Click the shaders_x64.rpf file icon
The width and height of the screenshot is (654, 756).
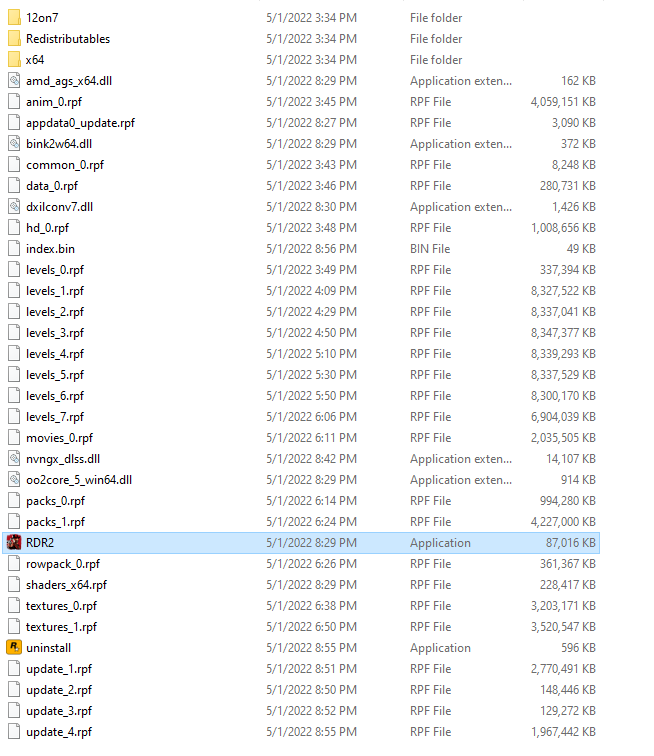(x=14, y=585)
